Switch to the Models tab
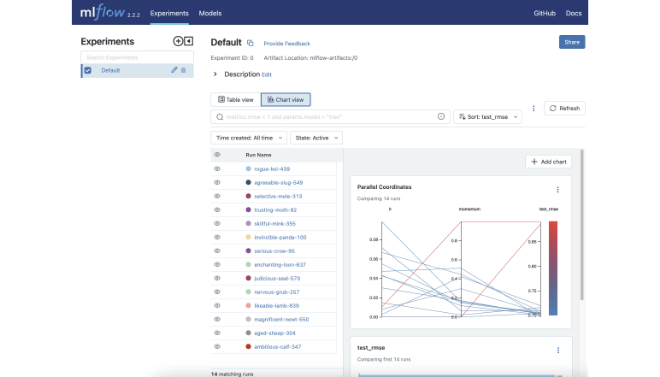The width and height of the screenshot is (660, 377). [x=210, y=13]
